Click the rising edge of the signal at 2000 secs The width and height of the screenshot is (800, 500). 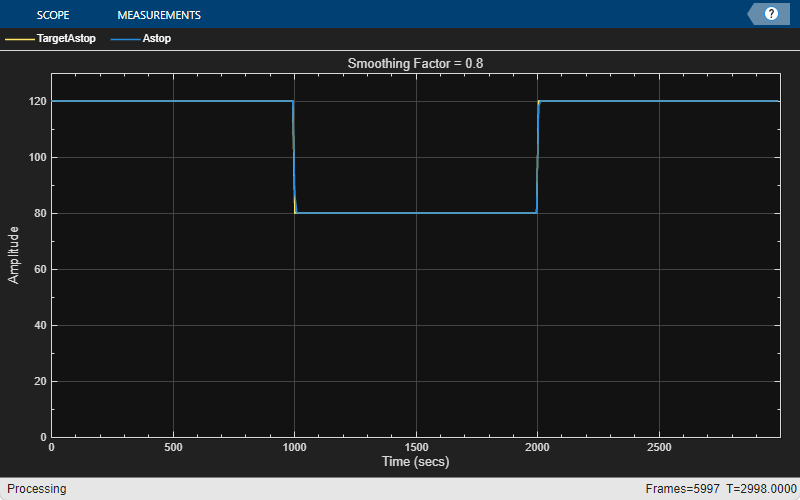[x=538, y=157]
